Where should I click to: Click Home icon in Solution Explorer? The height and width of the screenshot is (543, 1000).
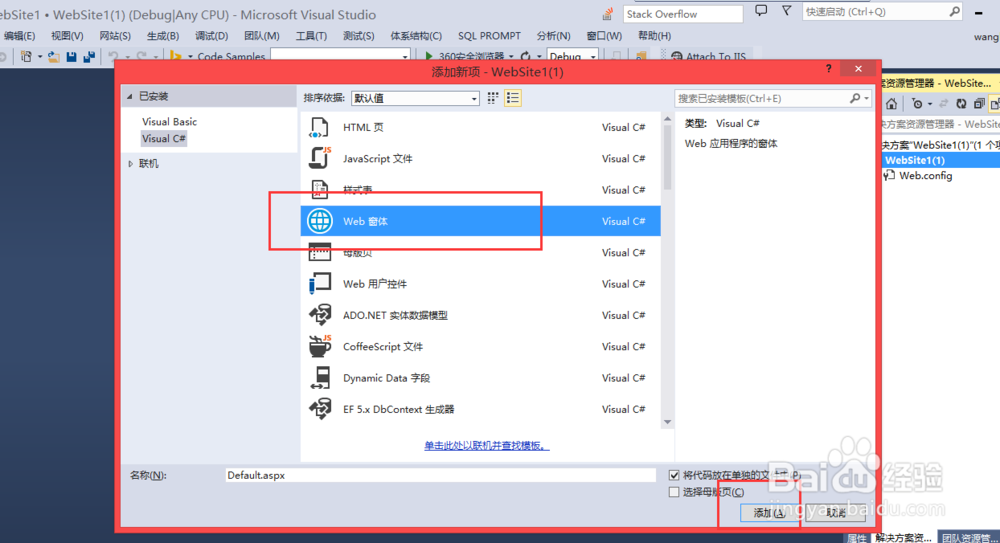[891, 104]
